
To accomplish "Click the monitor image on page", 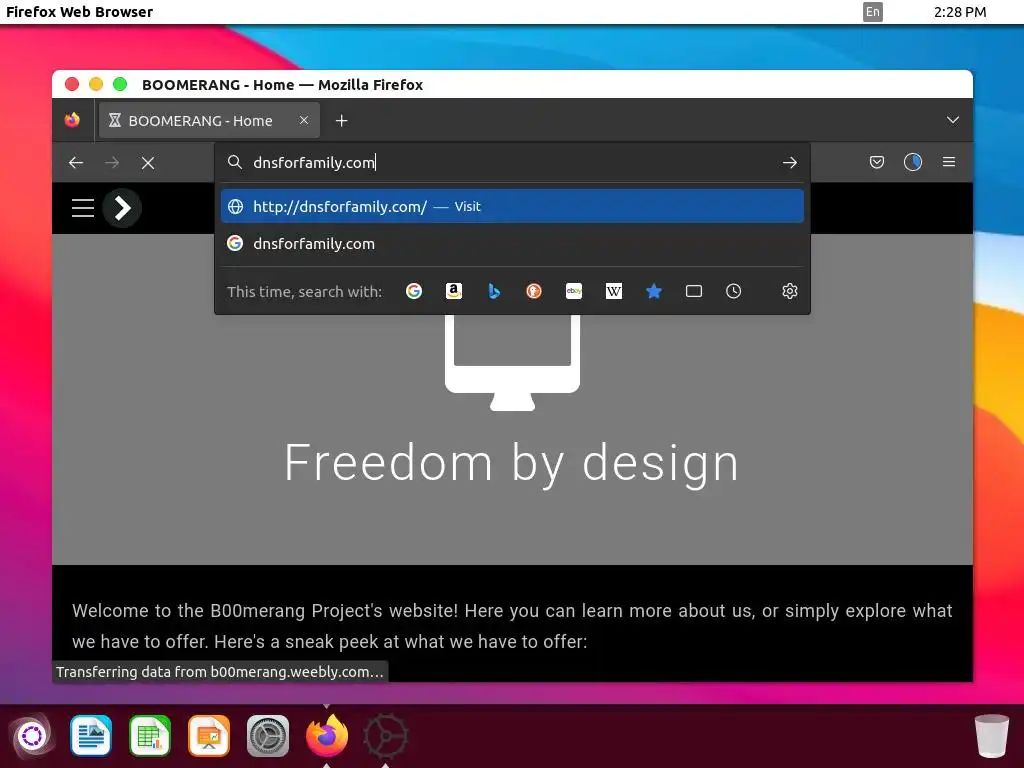I will point(513,362).
